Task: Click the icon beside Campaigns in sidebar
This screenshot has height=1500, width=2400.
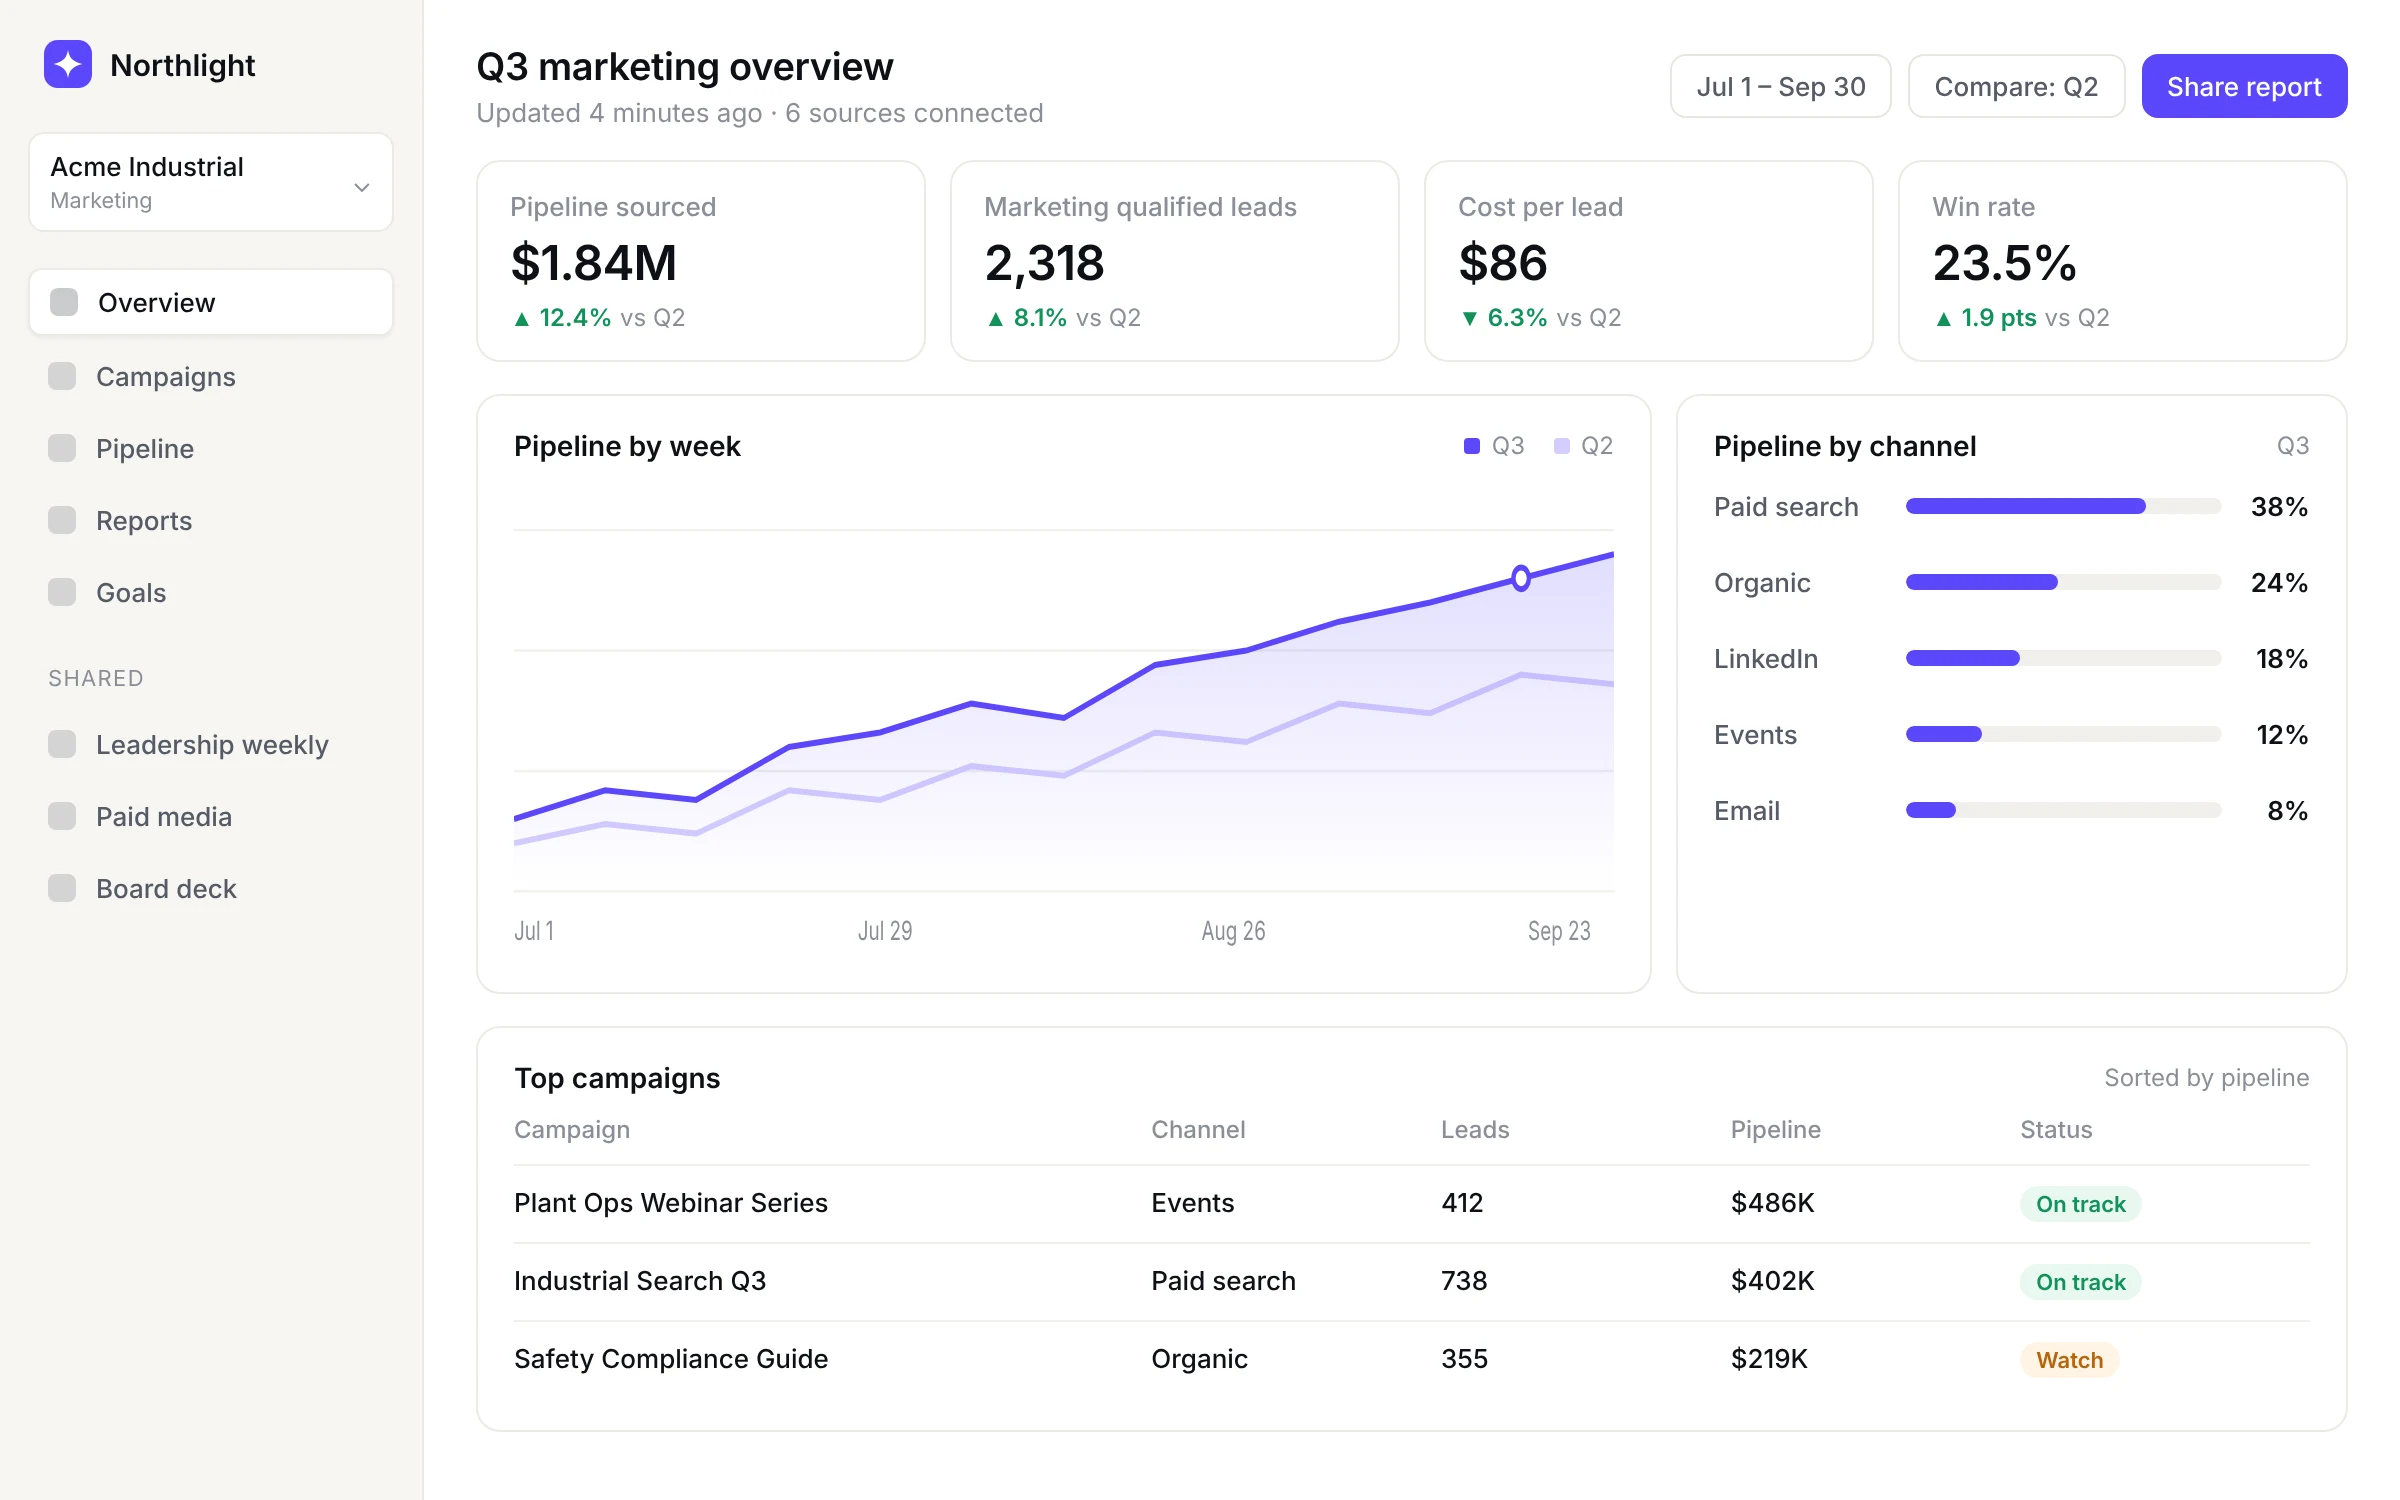Action: coord(62,376)
